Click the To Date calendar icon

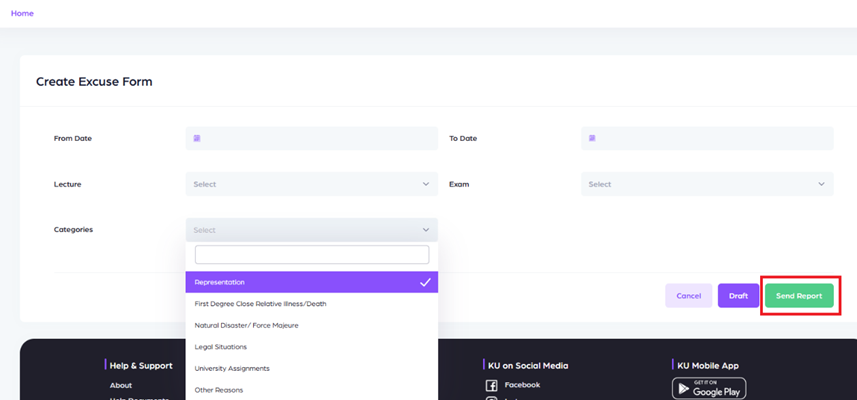(x=592, y=138)
